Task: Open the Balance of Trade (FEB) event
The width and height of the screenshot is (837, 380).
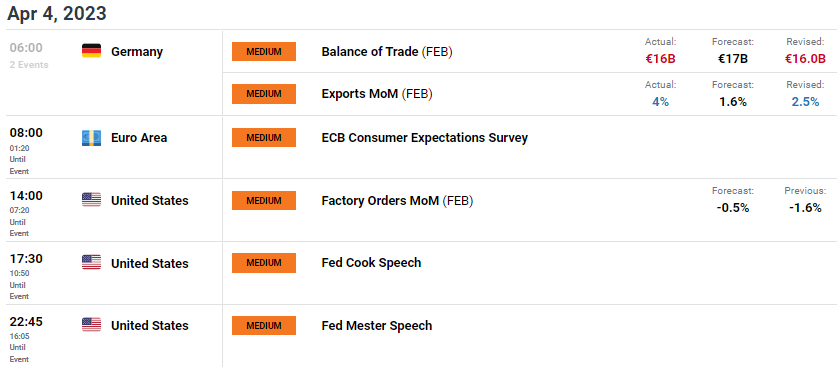Action: point(387,52)
